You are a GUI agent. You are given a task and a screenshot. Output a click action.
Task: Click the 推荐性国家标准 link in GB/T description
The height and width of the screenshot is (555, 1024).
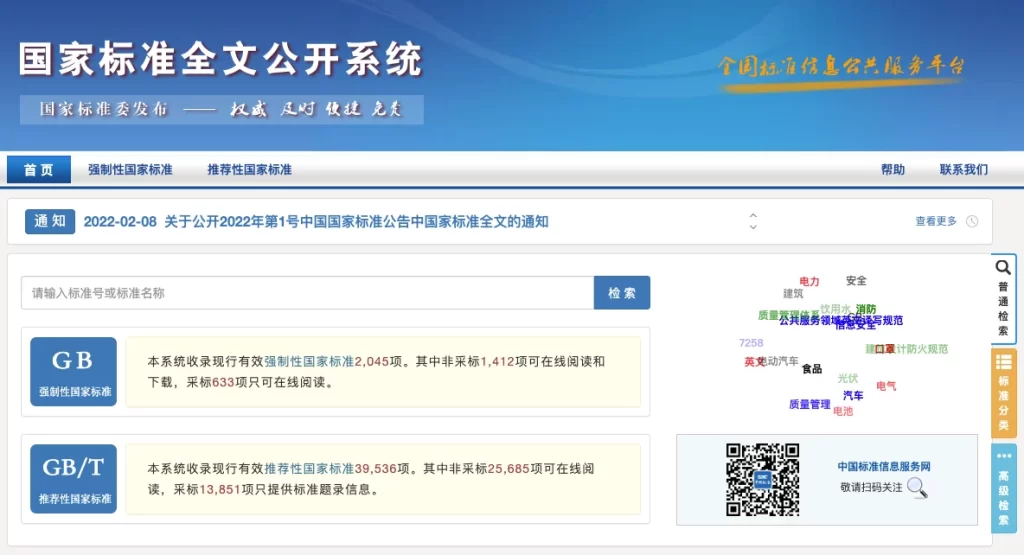(x=309, y=468)
